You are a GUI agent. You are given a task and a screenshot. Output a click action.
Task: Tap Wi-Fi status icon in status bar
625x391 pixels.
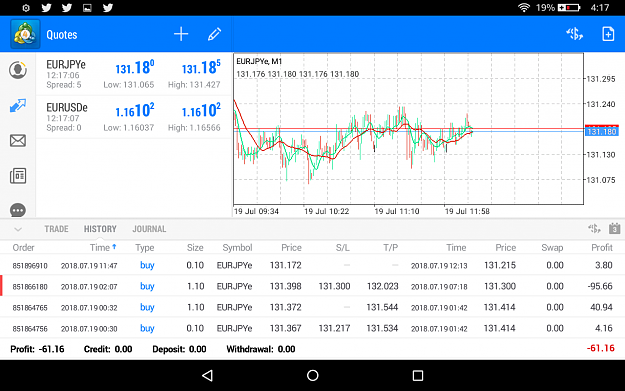point(523,8)
